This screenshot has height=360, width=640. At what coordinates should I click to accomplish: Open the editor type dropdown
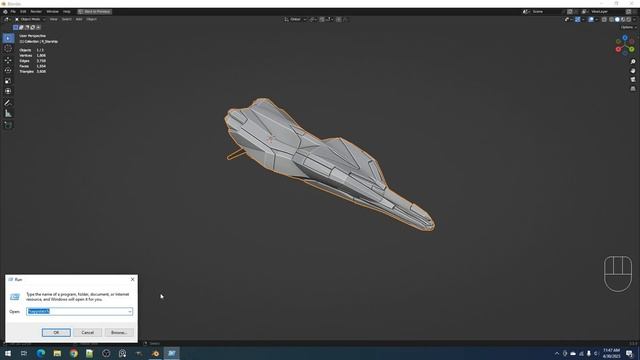(7, 19)
